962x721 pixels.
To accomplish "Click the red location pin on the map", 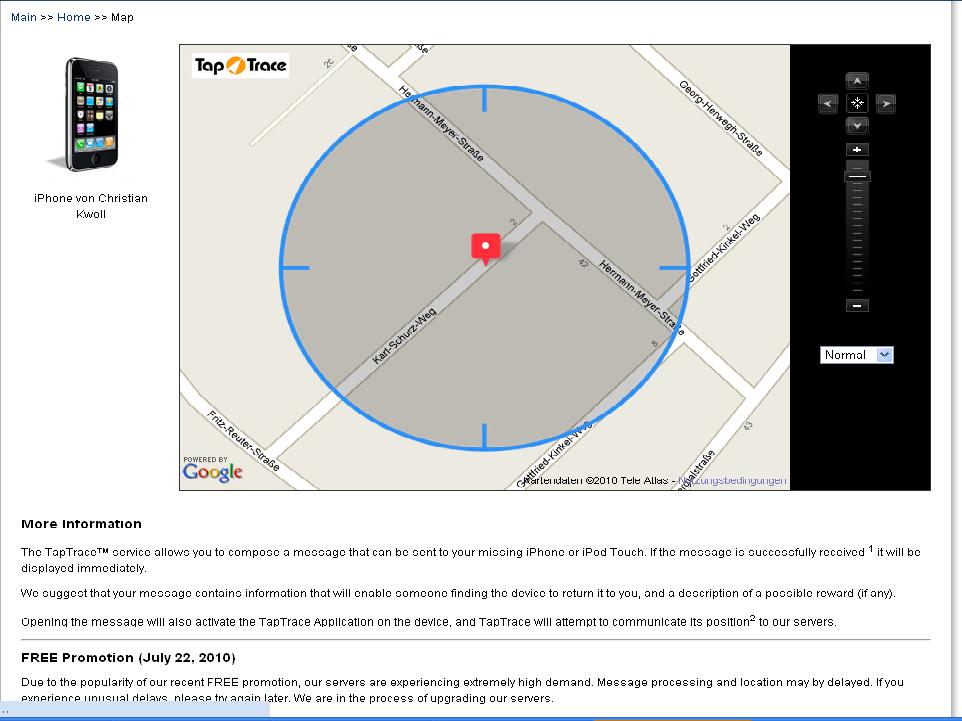I will 485,249.
